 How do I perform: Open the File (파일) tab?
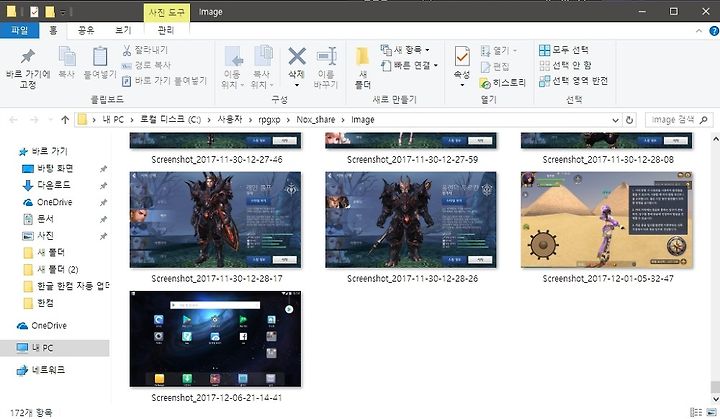coord(19,30)
